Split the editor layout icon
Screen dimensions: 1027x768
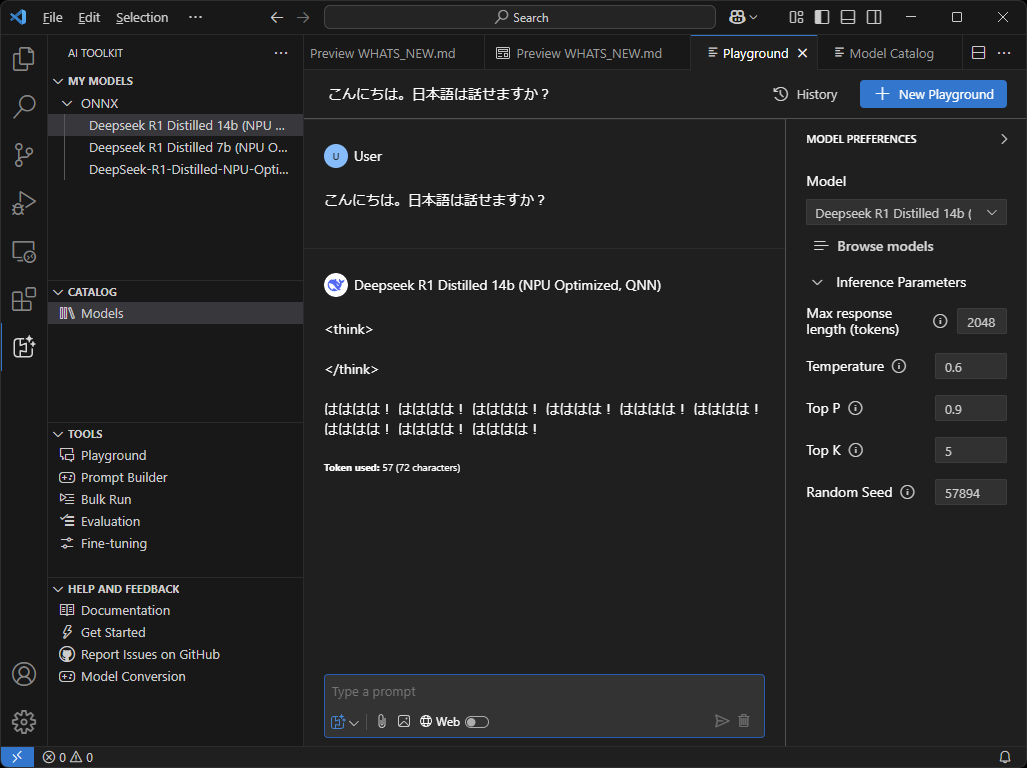(979, 53)
